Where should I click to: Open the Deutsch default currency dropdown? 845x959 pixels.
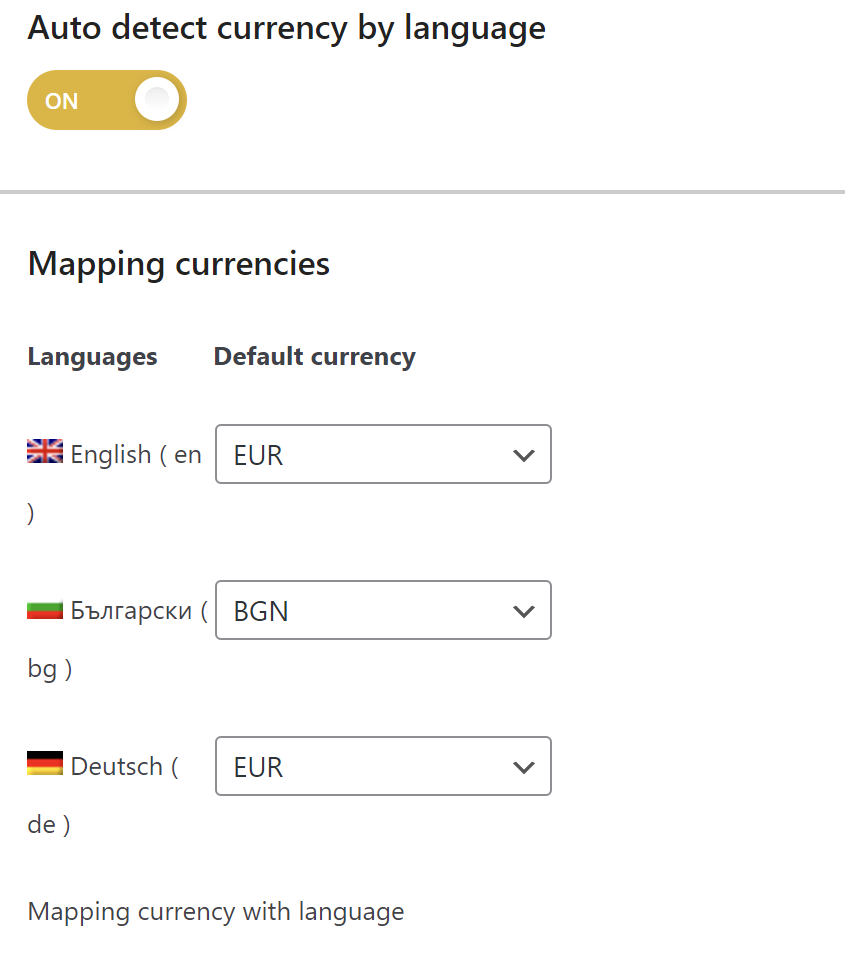pos(383,767)
